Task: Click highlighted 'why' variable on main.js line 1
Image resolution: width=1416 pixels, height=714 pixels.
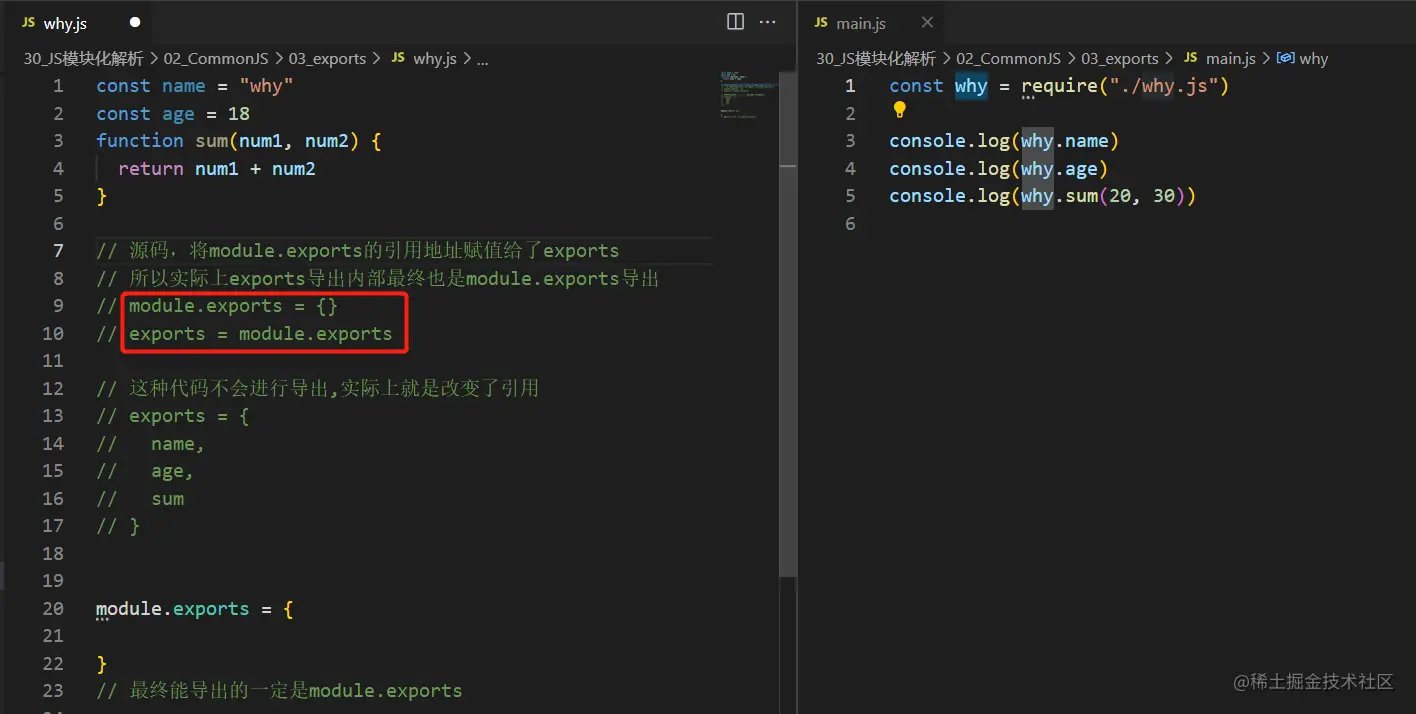Action: [971, 86]
